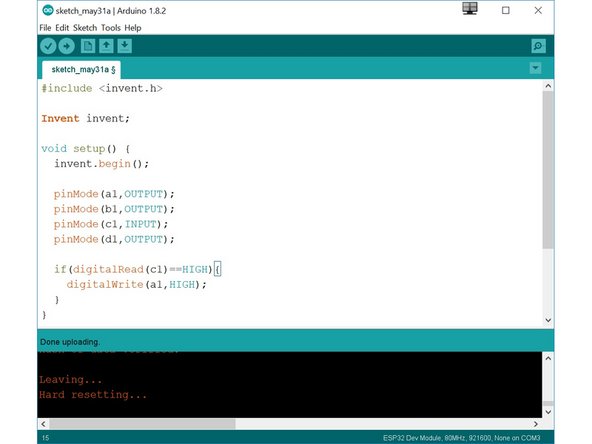Screen dimensions: 592x444
Task: Click console horizontal scroll right arrow
Action: (x=535, y=424)
